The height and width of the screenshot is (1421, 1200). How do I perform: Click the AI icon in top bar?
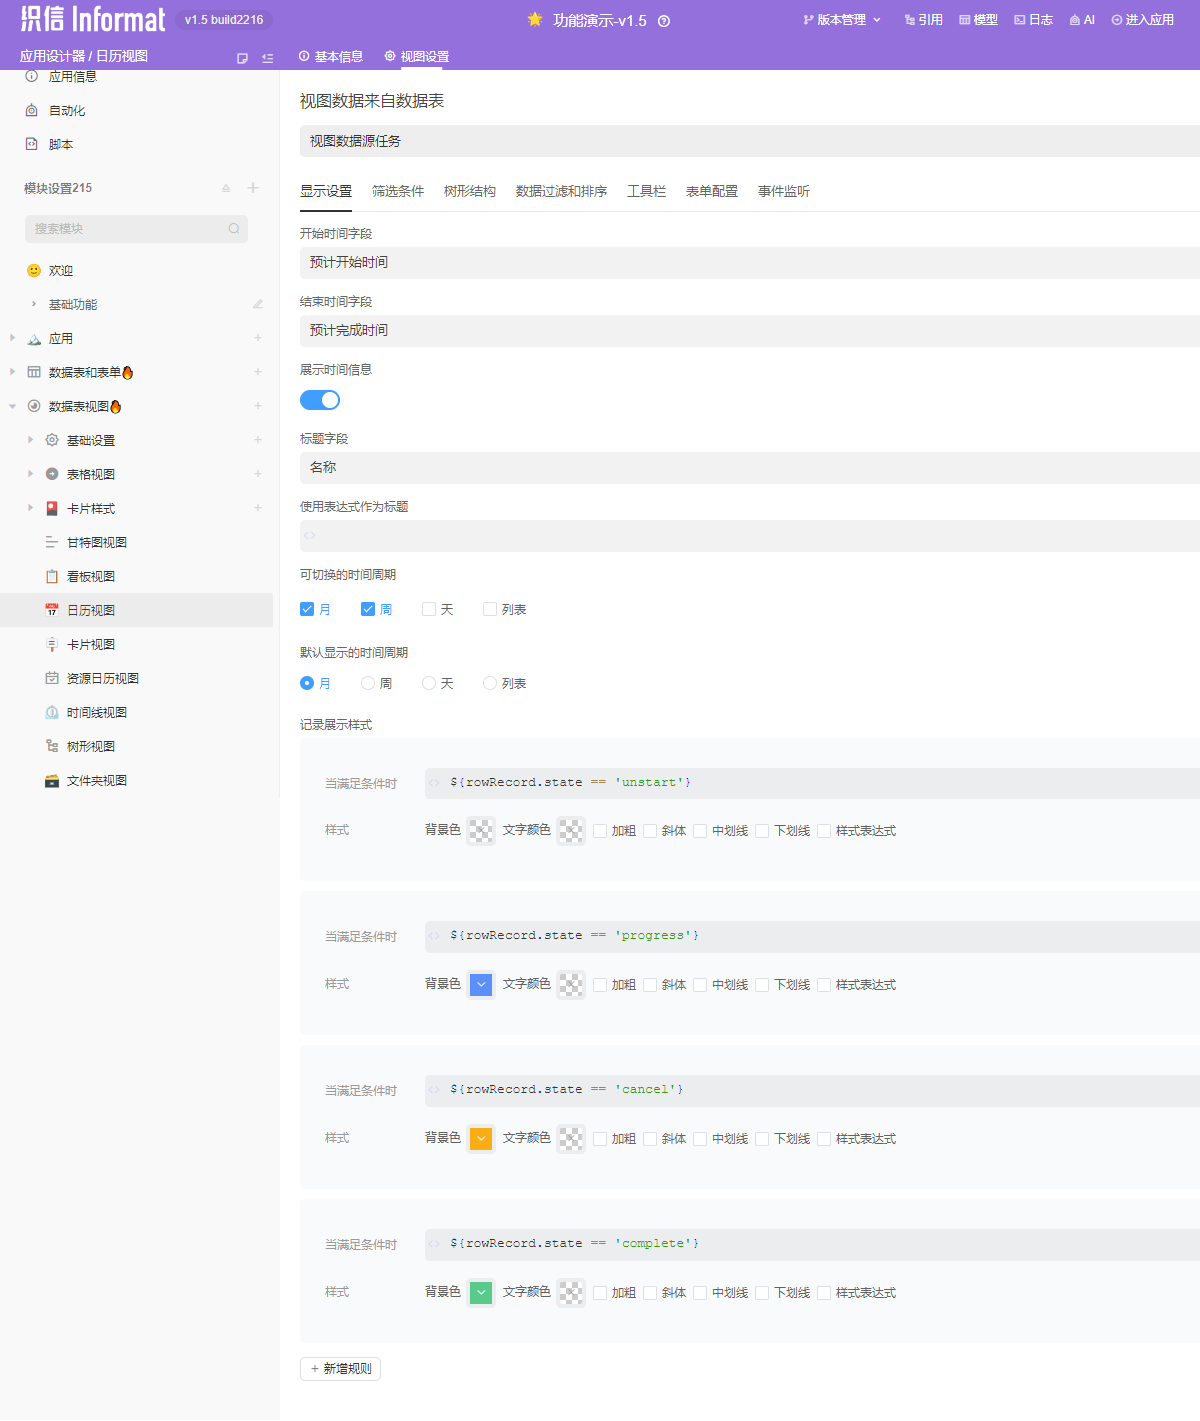tap(1075, 20)
